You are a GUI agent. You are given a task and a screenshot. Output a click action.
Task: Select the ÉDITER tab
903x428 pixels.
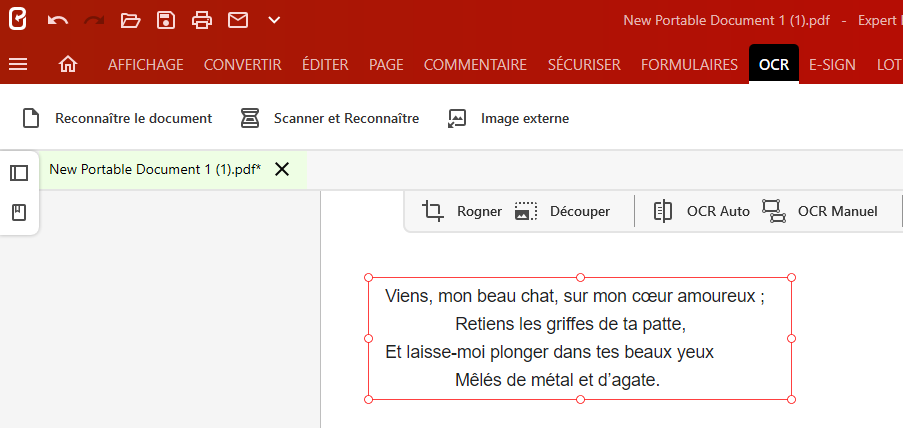[325, 65]
